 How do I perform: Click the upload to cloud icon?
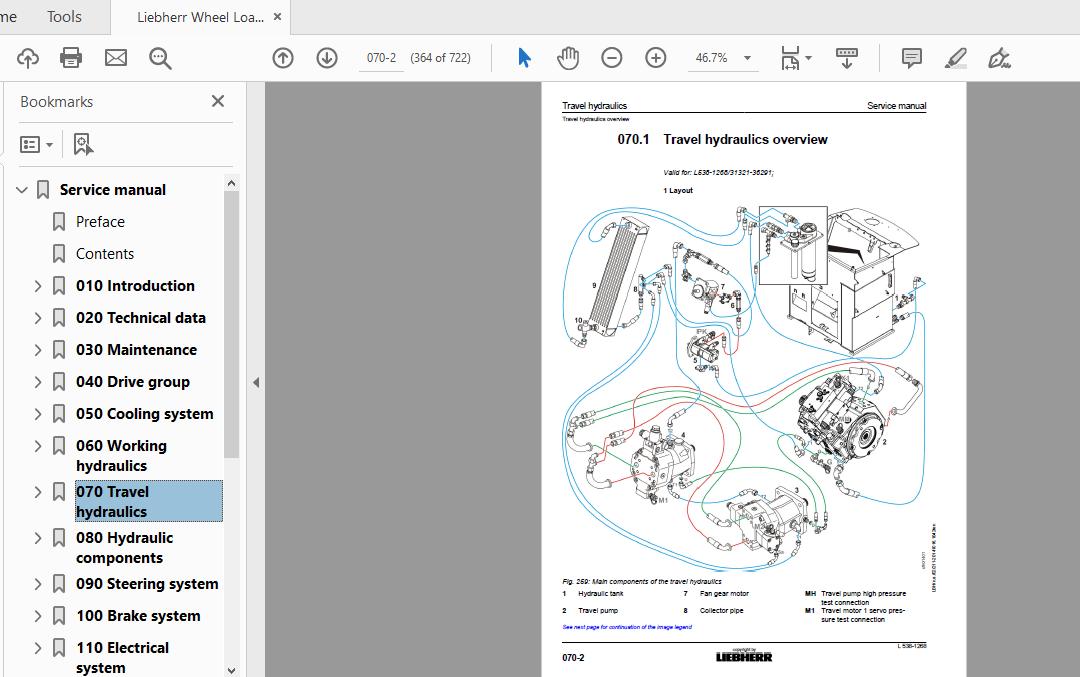(28, 58)
